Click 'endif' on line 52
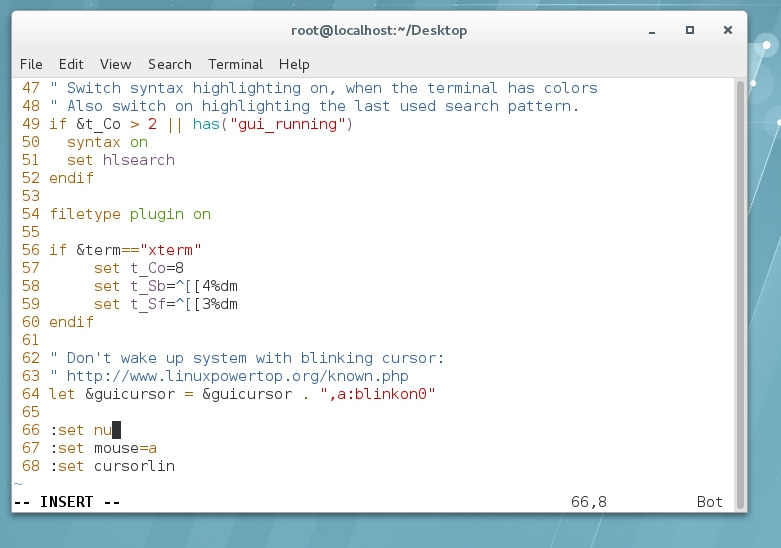Screen dimensions: 781x548 [71, 178]
